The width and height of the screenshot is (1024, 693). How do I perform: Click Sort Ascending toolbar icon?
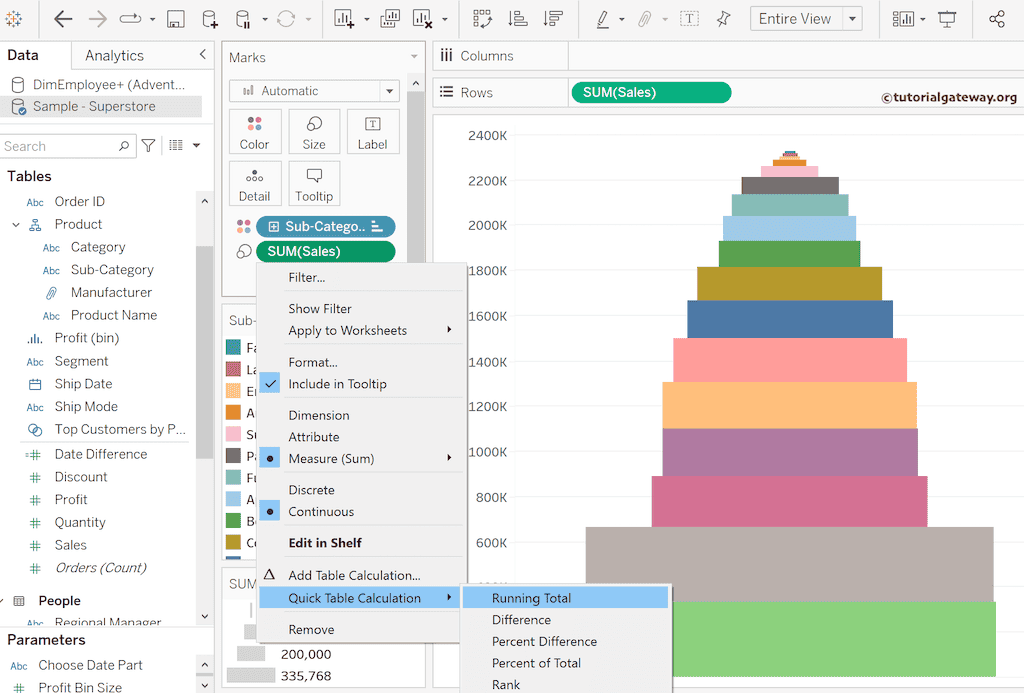click(517, 19)
